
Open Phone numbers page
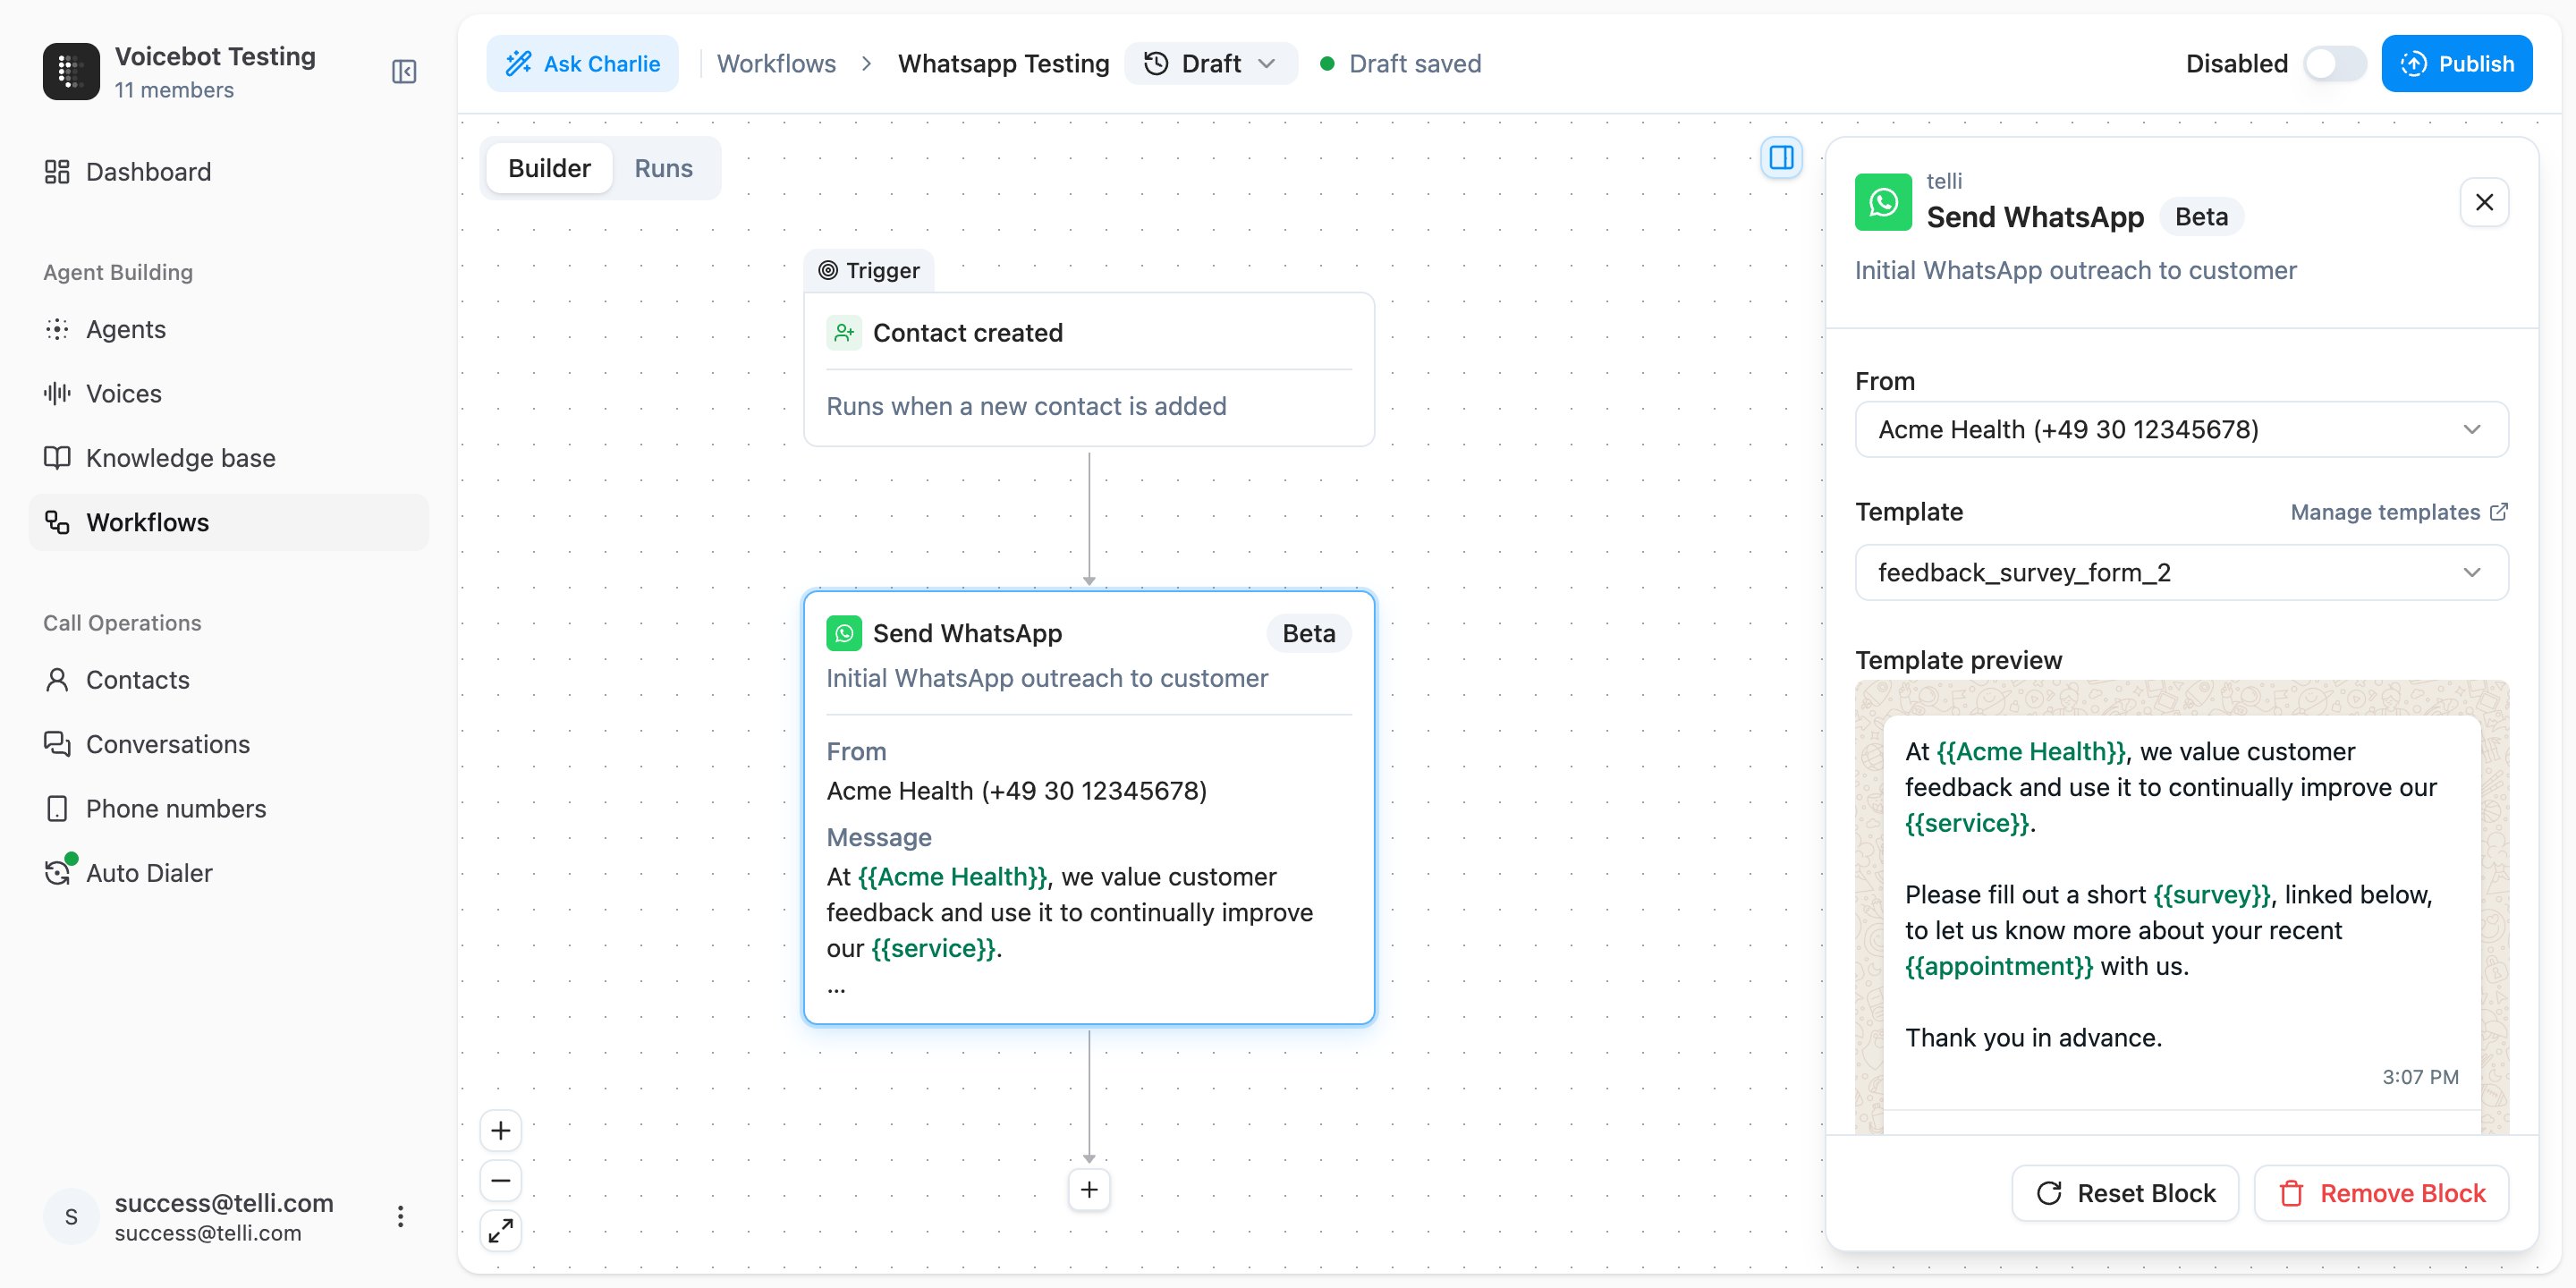click(228, 808)
